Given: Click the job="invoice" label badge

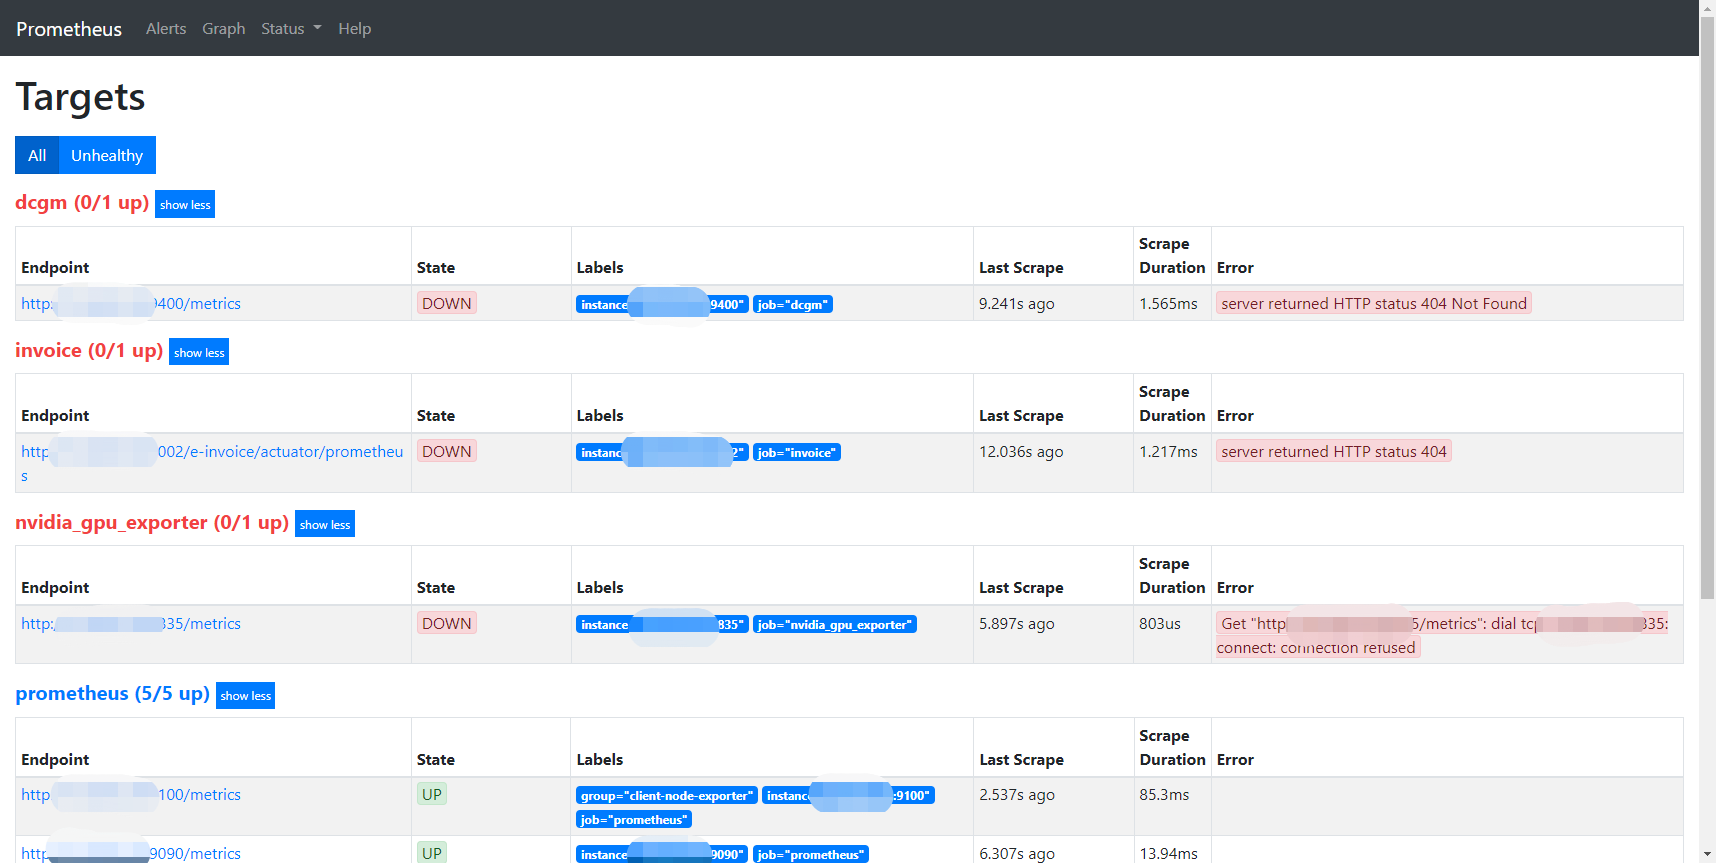Looking at the screenshot, I should coord(797,452).
